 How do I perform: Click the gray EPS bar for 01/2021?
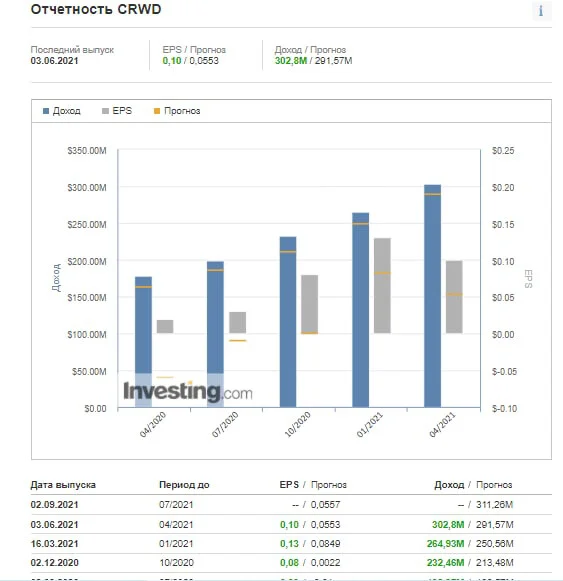(x=382, y=285)
